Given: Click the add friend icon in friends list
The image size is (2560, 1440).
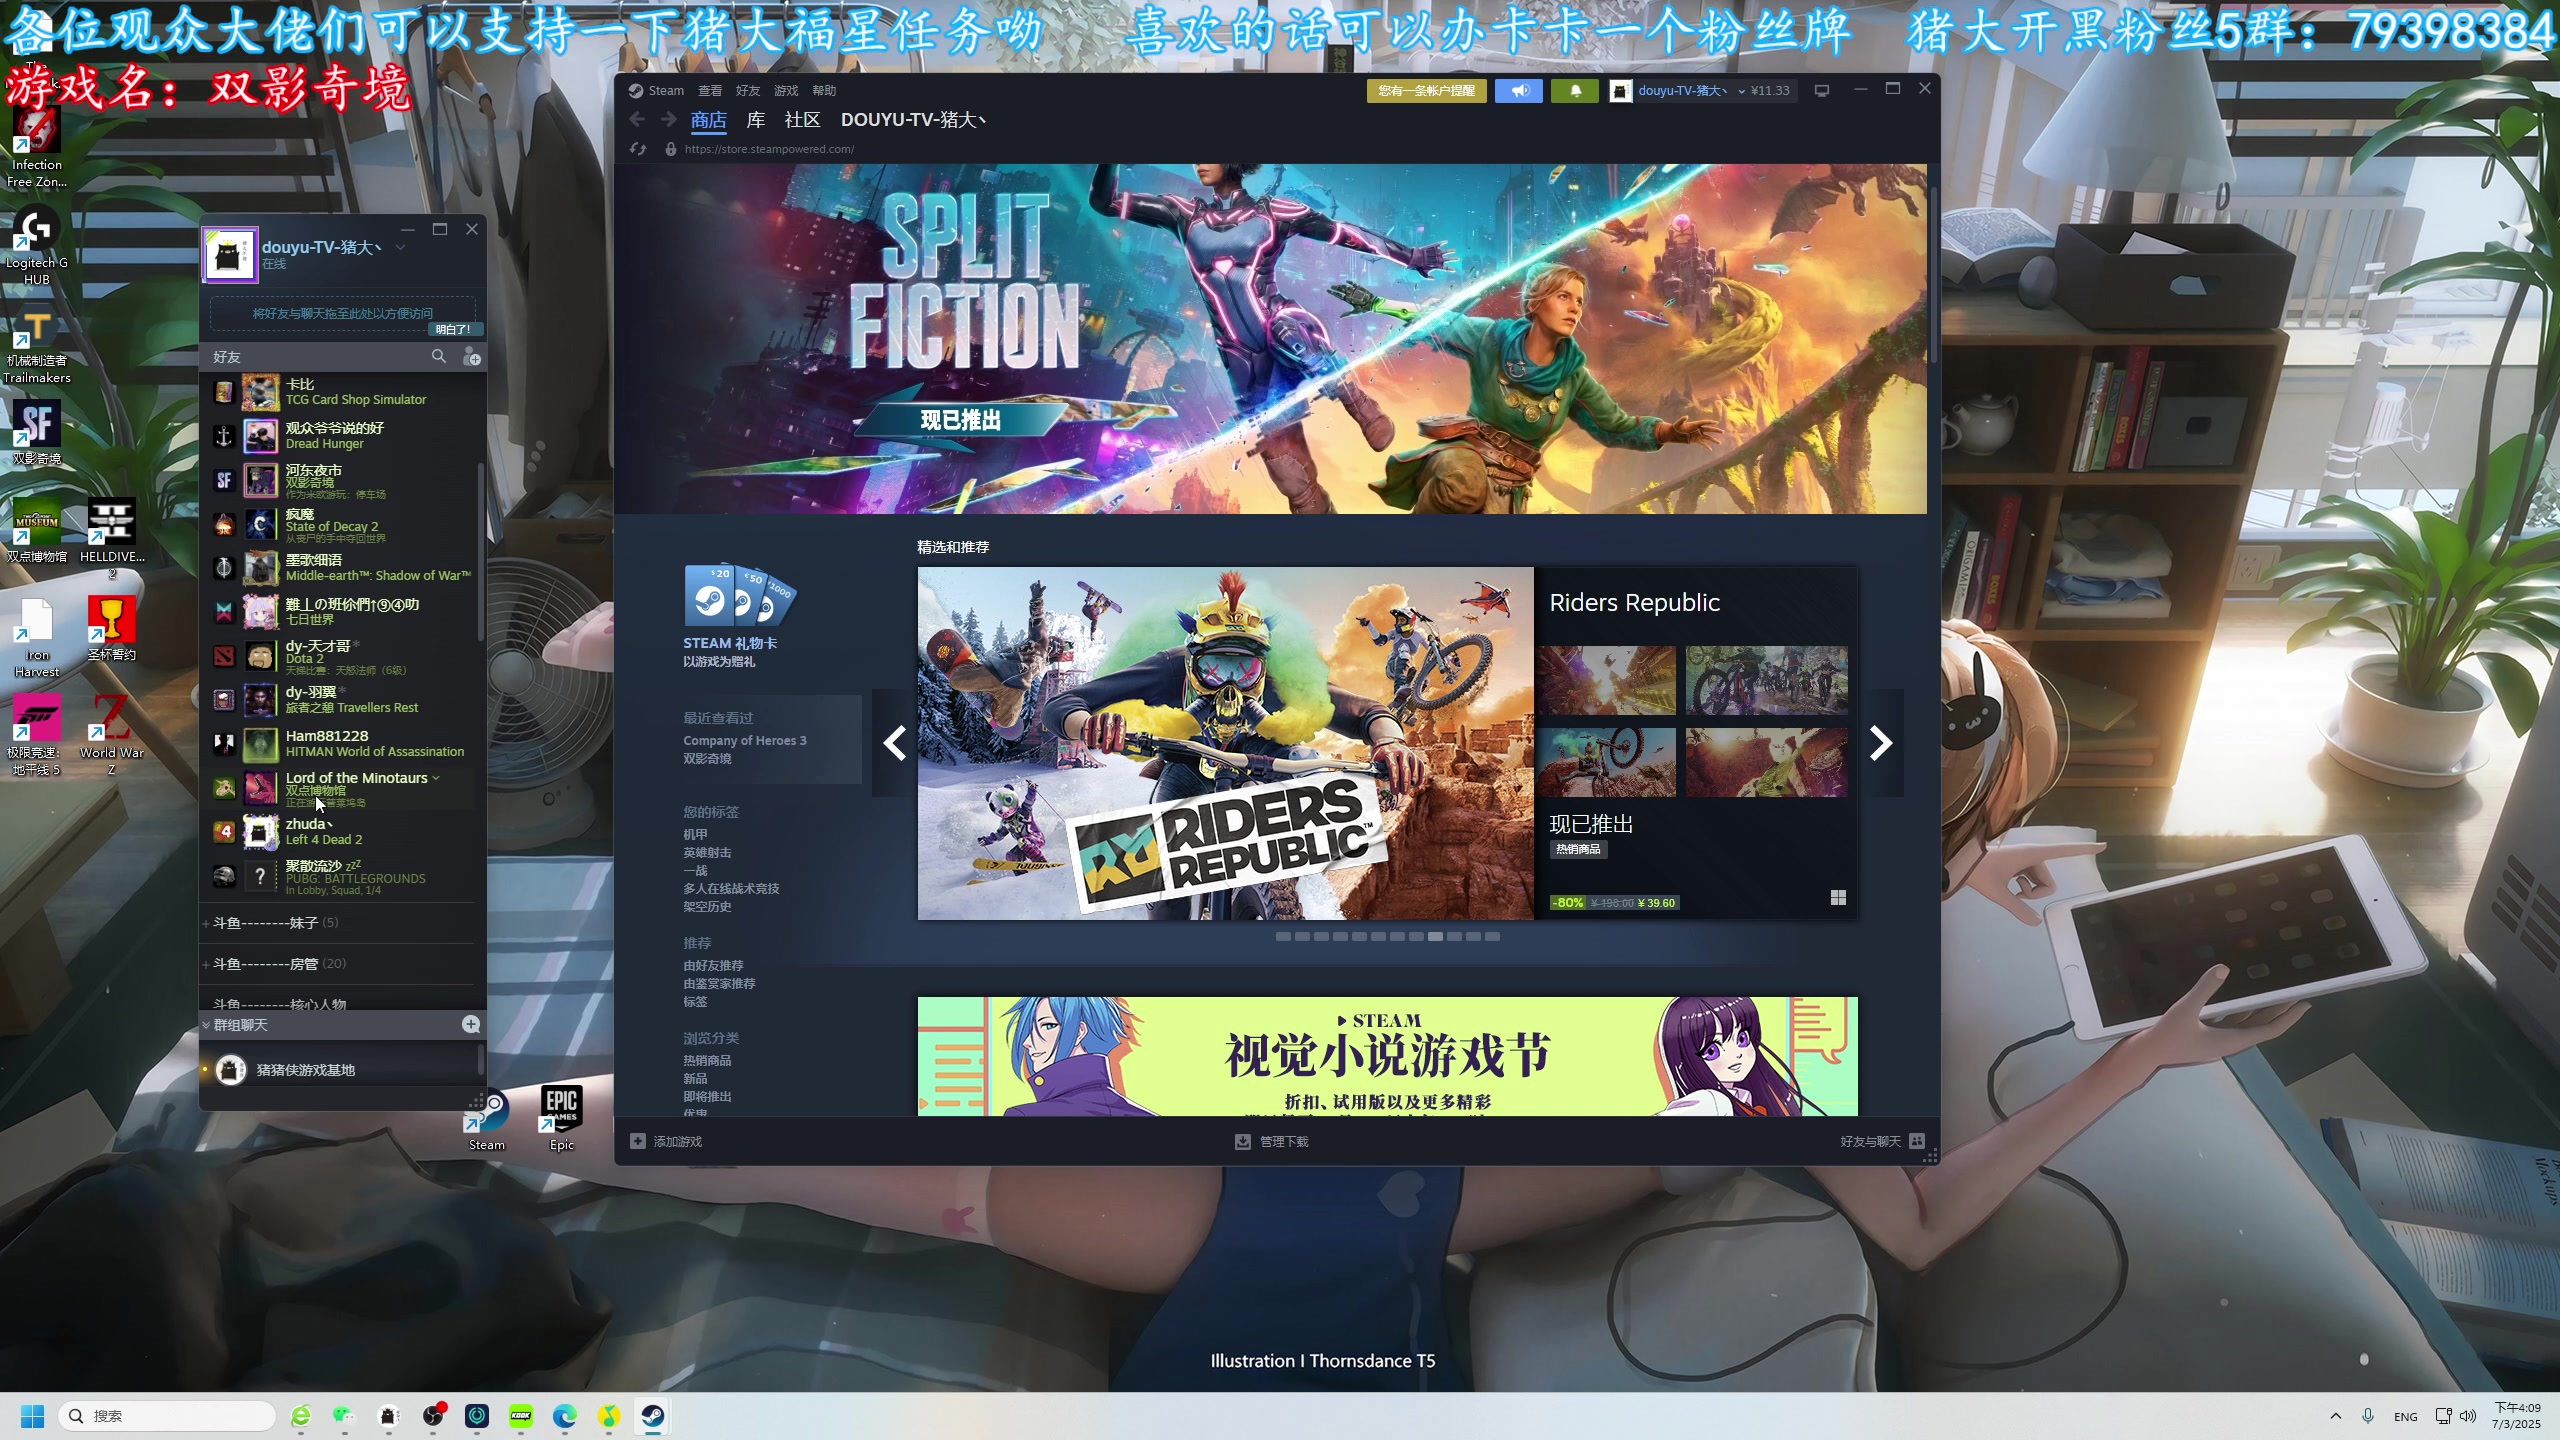Looking at the screenshot, I should click(471, 356).
